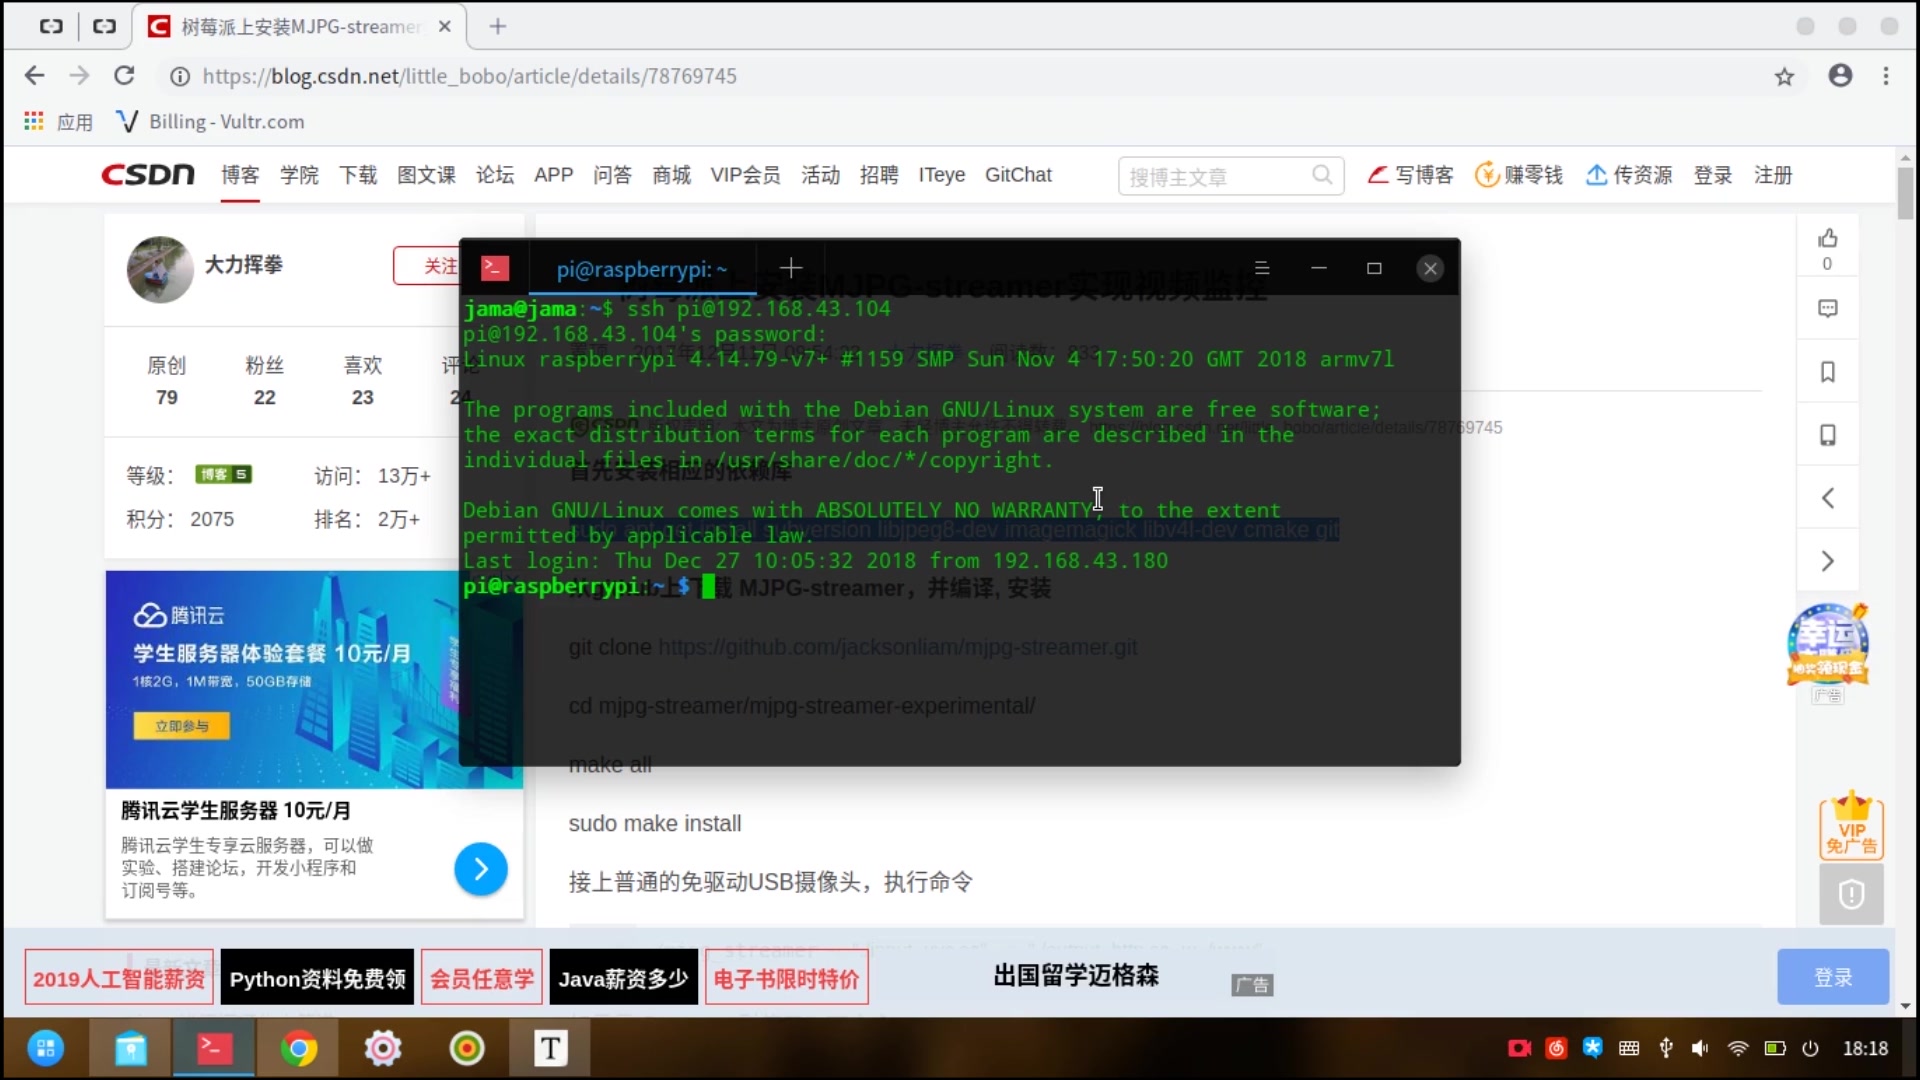This screenshot has height=1080, width=1920.
Task: Click the 赚零钱 link
Action: [x=1518, y=175]
